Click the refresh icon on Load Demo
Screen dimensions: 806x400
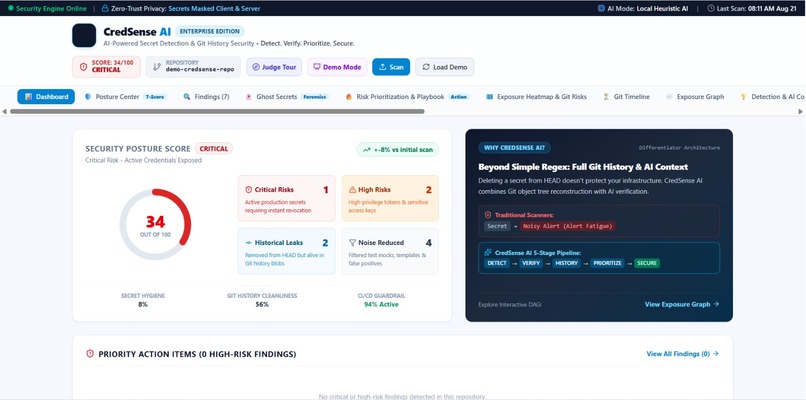pyautogui.click(x=426, y=67)
